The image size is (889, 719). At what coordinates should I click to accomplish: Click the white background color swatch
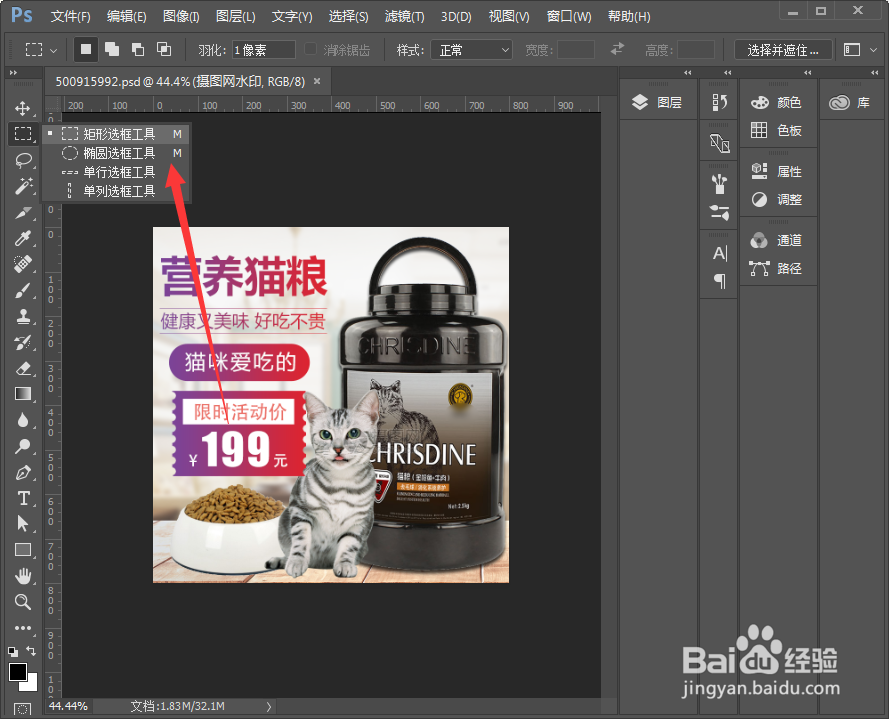tap(32, 684)
